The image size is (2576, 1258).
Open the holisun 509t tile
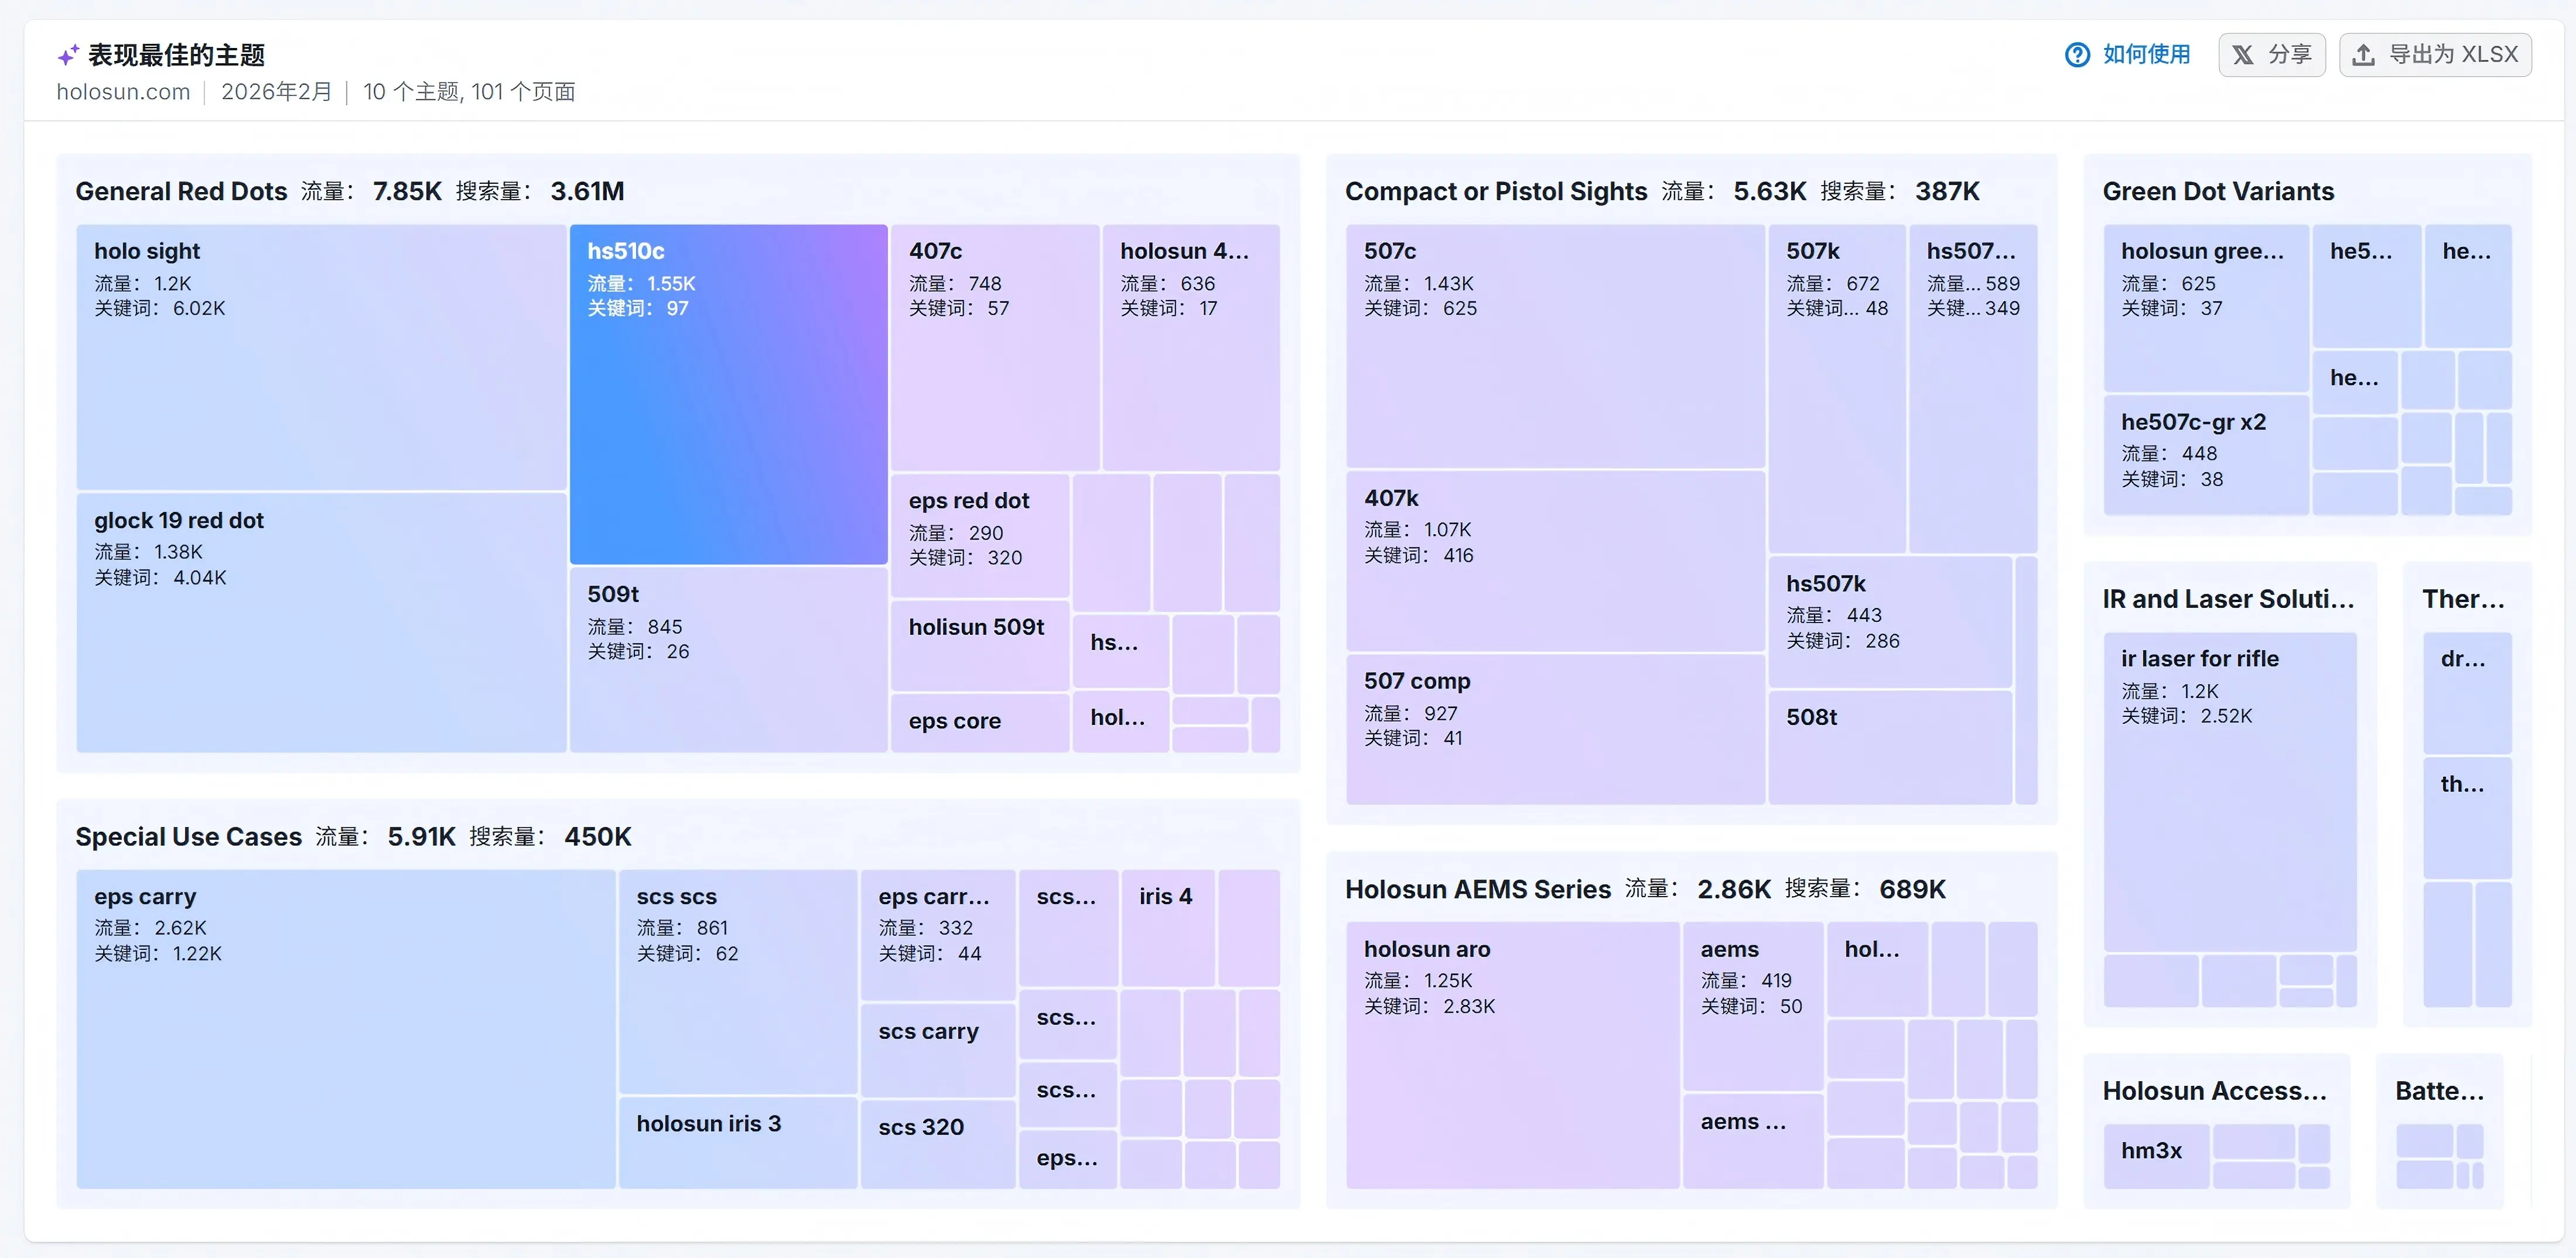click(979, 646)
